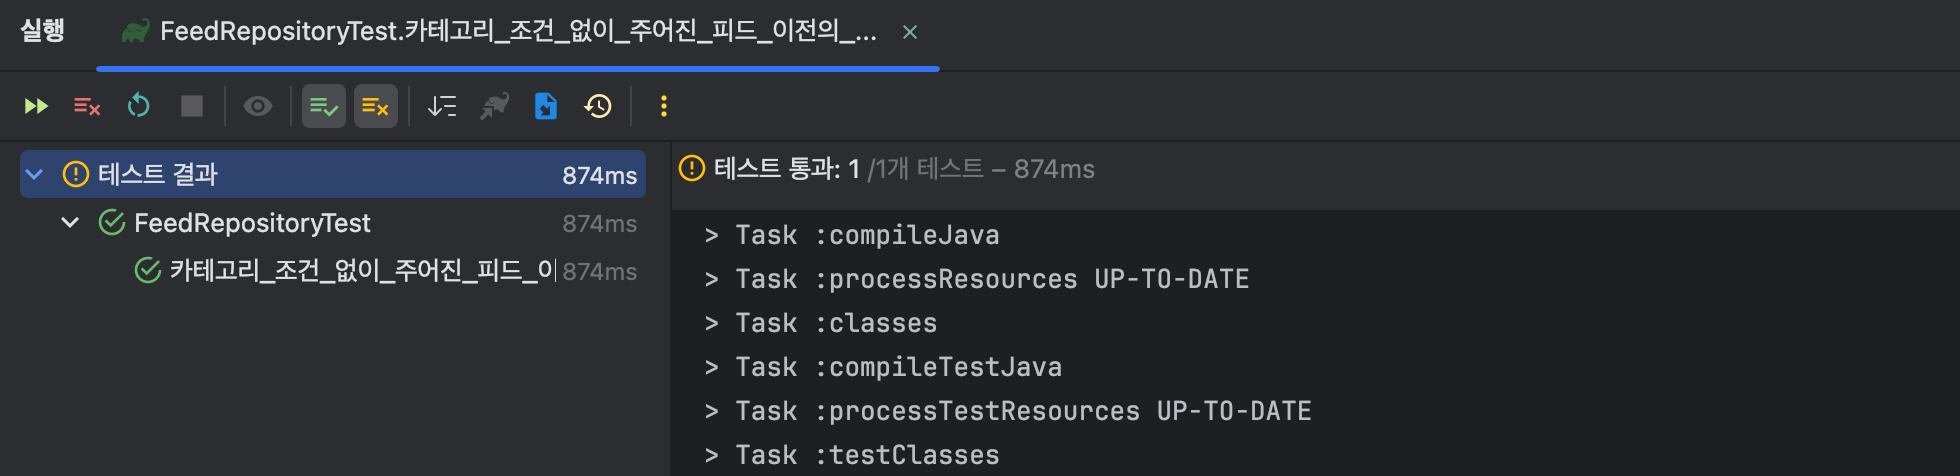Click the Rerun tests double-arrow icon
The width and height of the screenshot is (1960, 476).
[36, 106]
